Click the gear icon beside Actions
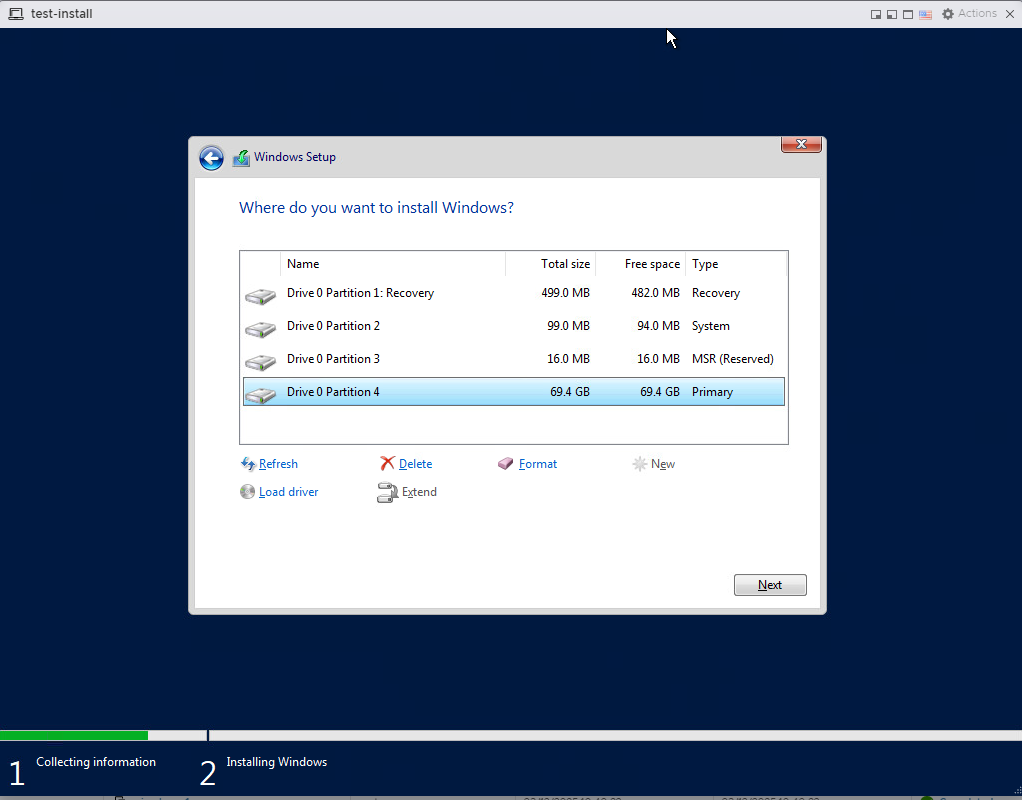Viewport: 1022px width, 800px height. click(x=948, y=14)
